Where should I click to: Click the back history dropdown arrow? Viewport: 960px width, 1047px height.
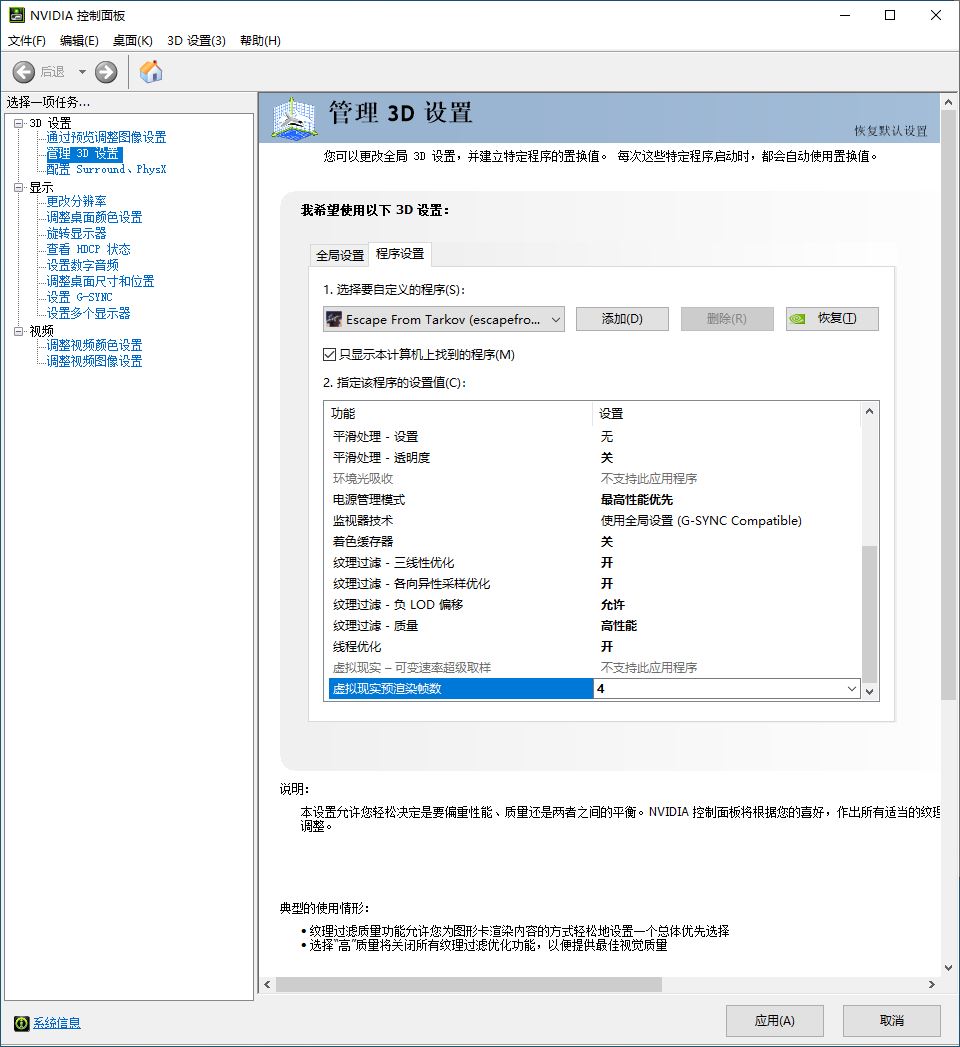point(82,71)
